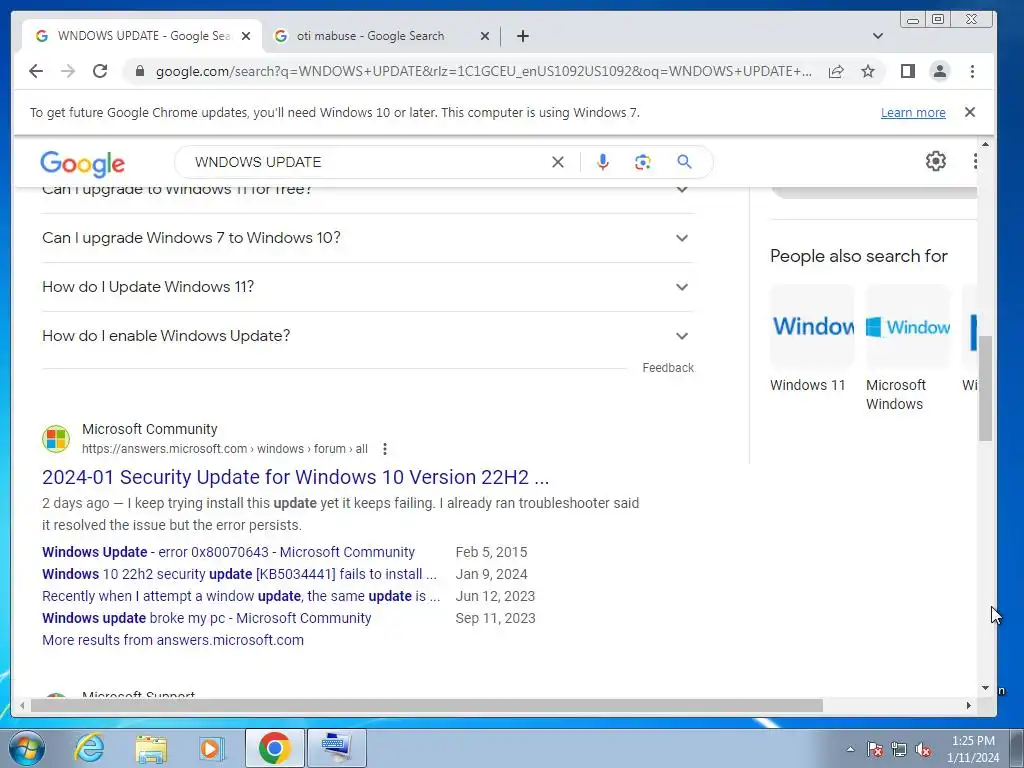Submit search with magnifier icon

pyautogui.click(x=684, y=161)
